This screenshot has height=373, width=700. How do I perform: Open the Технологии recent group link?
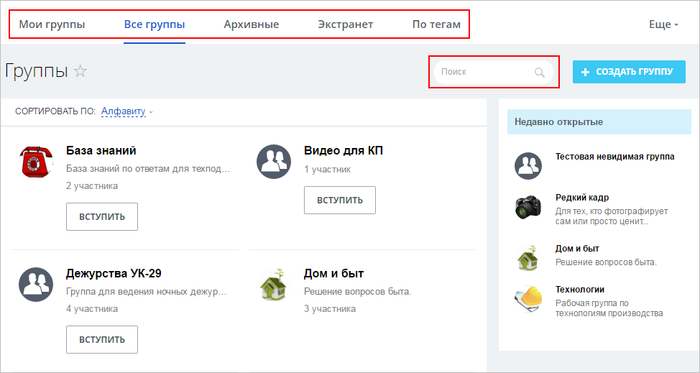580,290
